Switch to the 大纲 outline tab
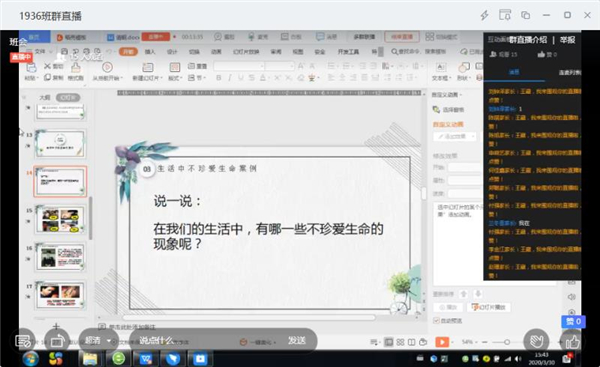This screenshot has height=367, width=600. [x=45, y=98]
